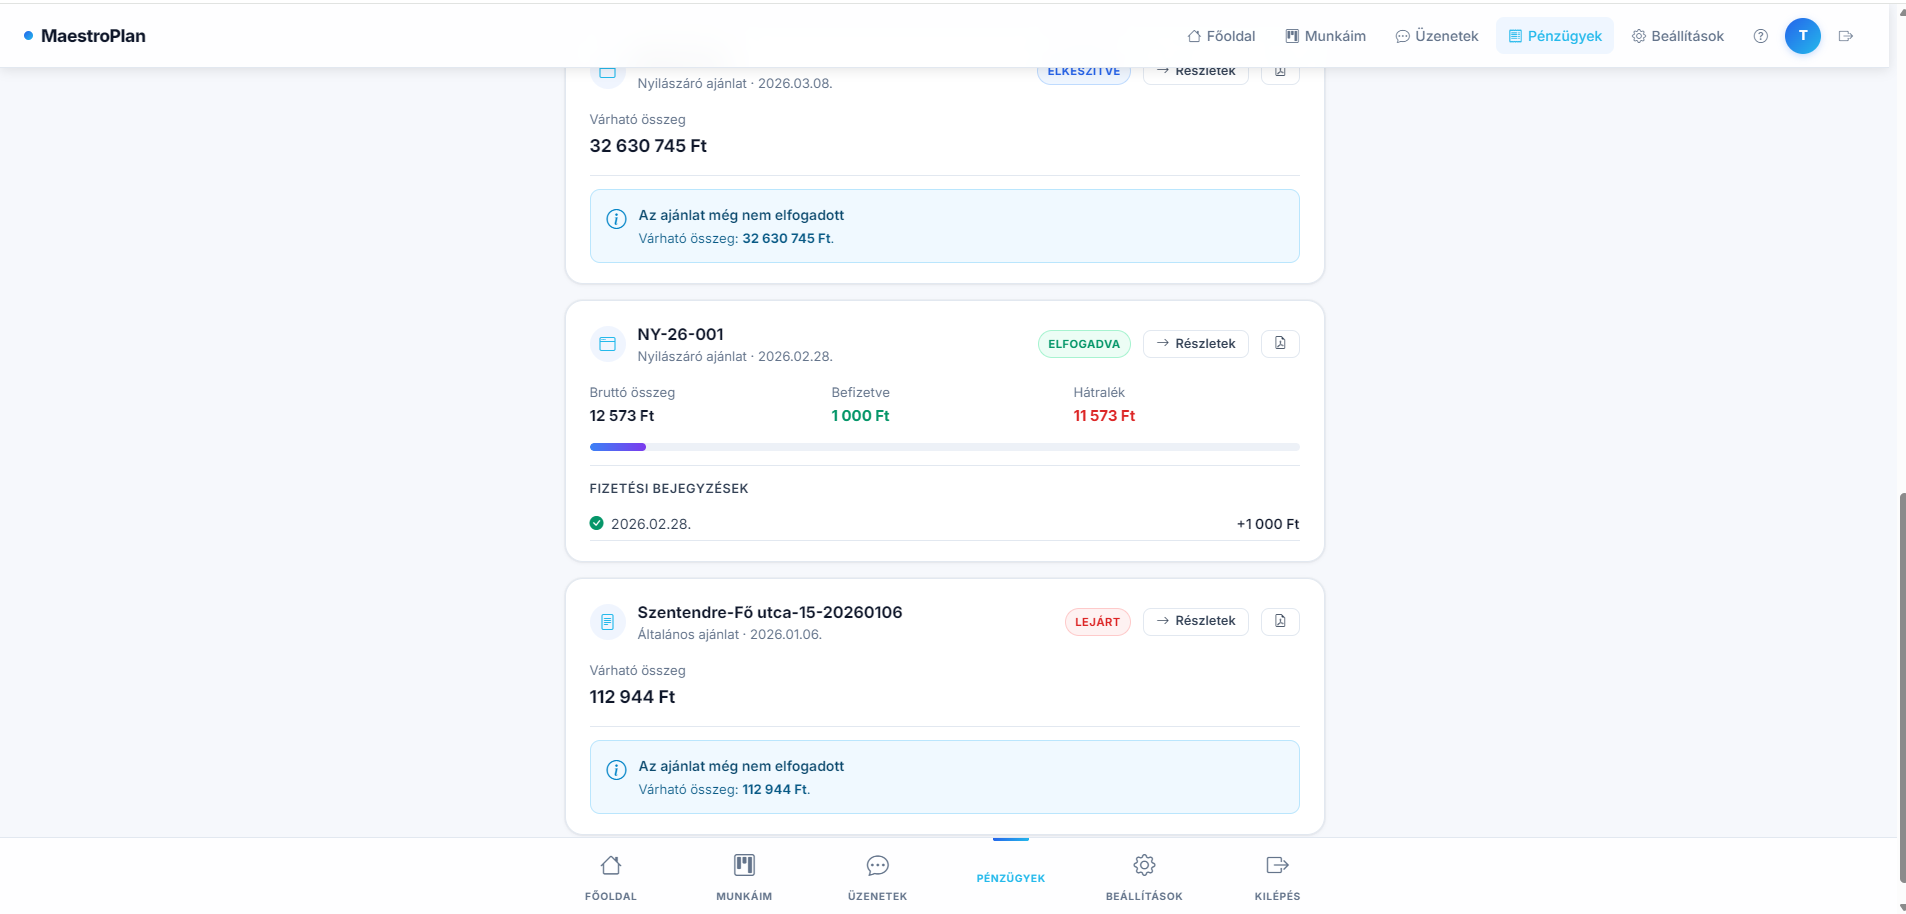
Task: Open Részletek for NY-26-001
Action: click(x=1195, y=344)
